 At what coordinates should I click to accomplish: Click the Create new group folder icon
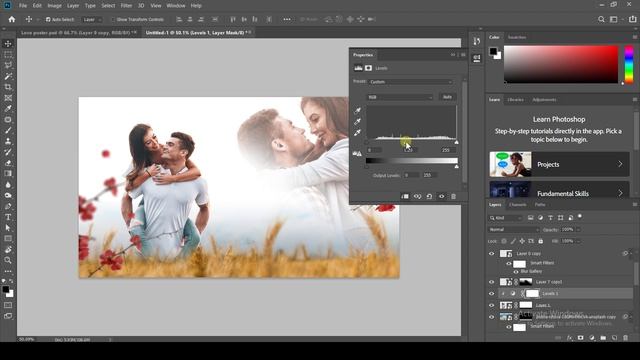[603, 338]
